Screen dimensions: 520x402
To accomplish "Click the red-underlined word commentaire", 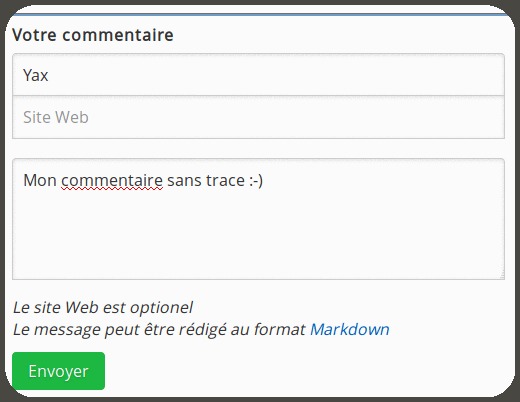I will [x=112, y=181].
